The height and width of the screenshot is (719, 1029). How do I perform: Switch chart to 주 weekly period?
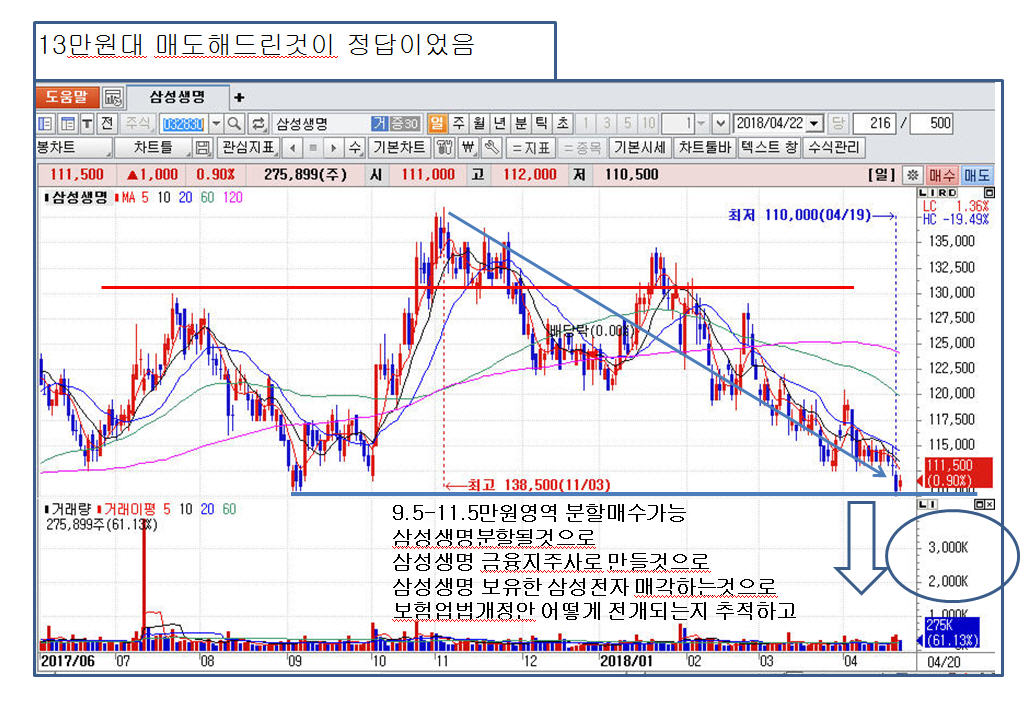tap(456, 122)
